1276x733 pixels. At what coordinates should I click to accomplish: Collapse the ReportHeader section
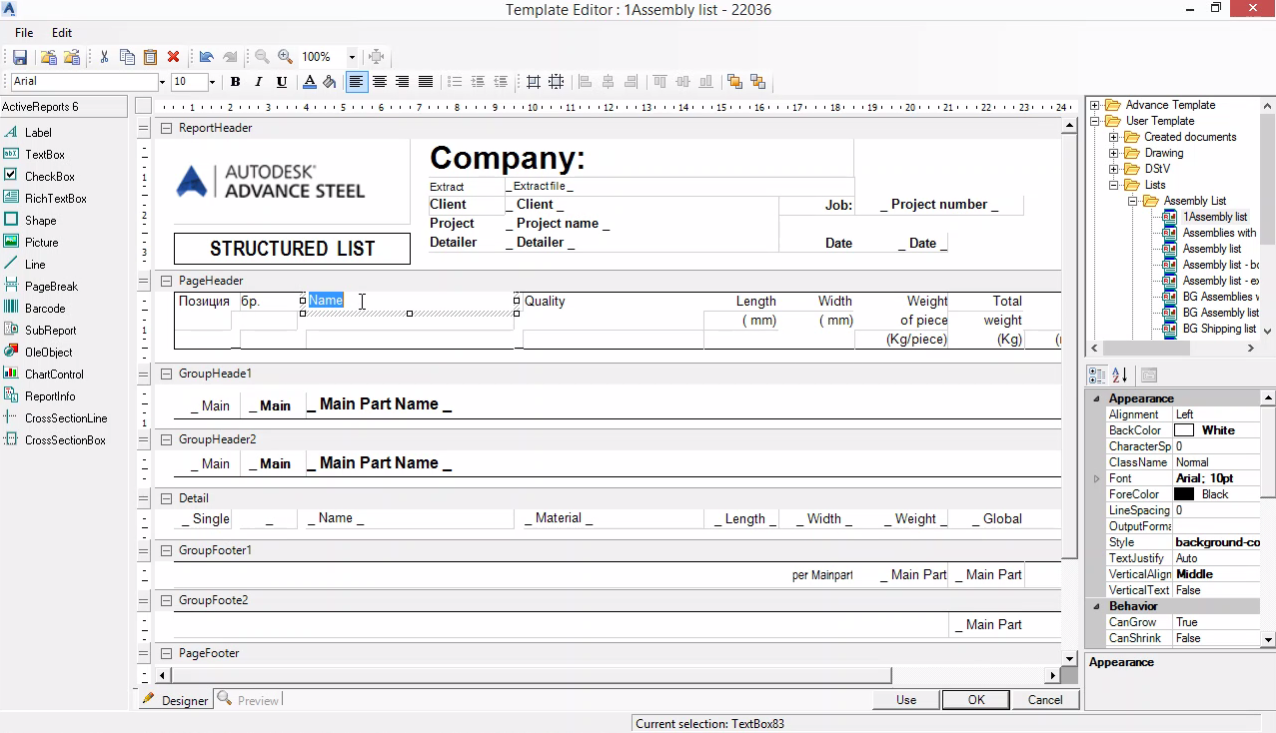click(166, 128)
